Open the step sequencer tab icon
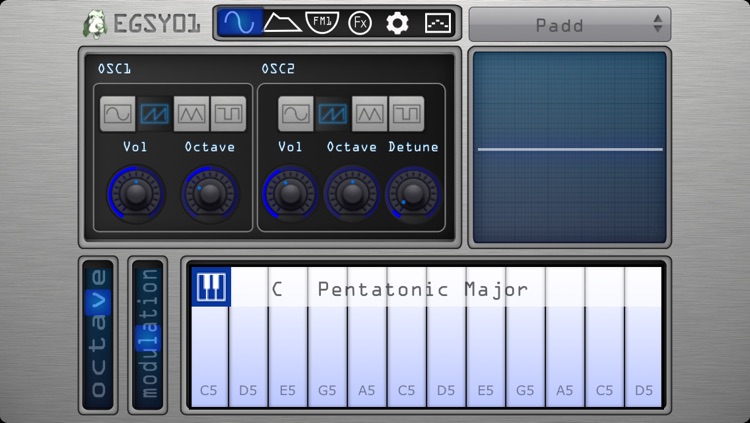The image size is (750, 423). coord(438,22)
